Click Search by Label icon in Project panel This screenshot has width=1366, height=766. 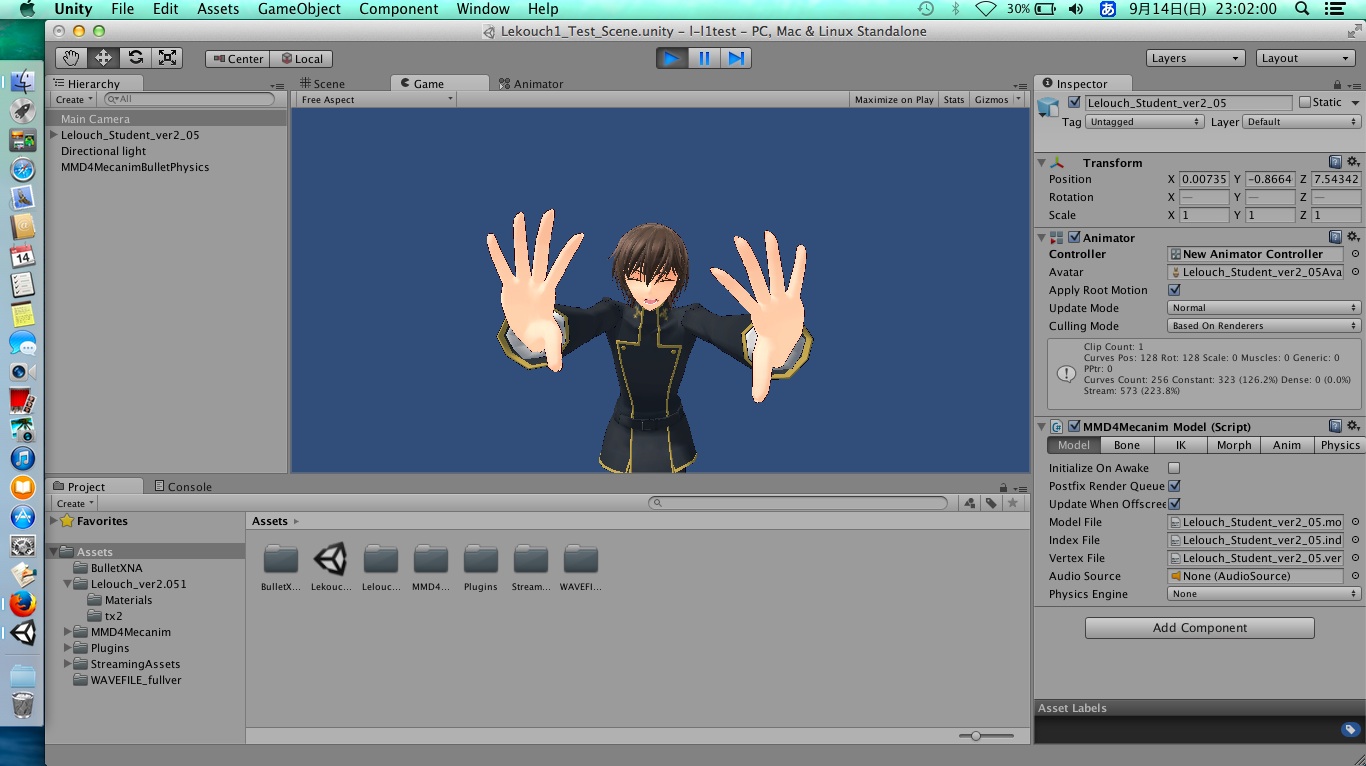991,503
